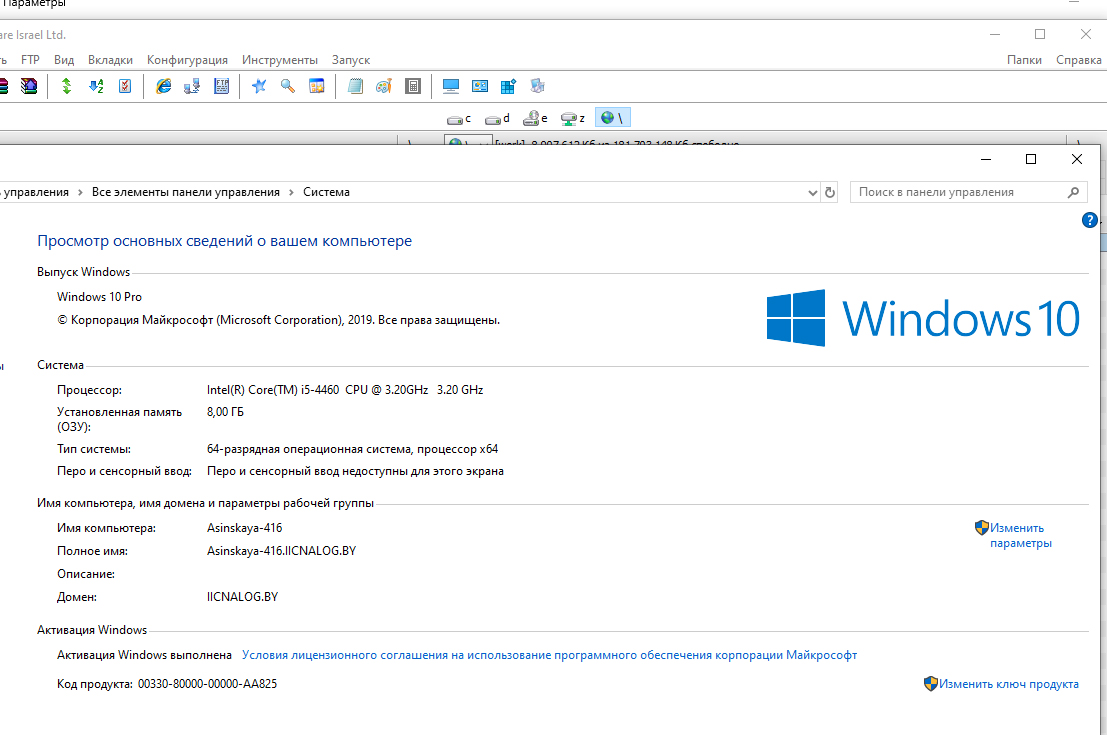Switch to drive d
Viewport: 1107px width, 735px height.
click(497, 118)
